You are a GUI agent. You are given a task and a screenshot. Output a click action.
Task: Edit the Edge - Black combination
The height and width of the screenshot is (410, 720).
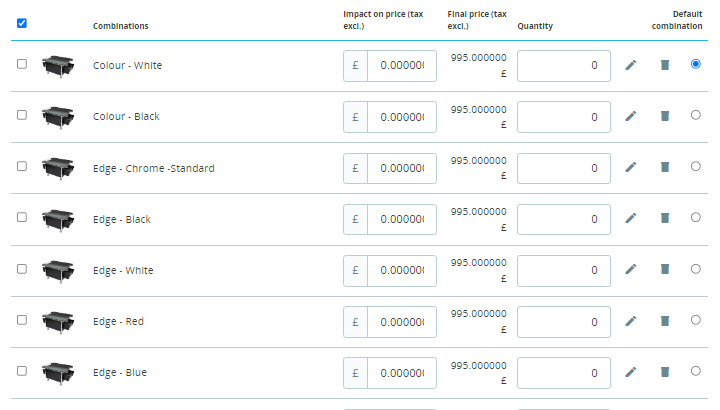point(630,218)
